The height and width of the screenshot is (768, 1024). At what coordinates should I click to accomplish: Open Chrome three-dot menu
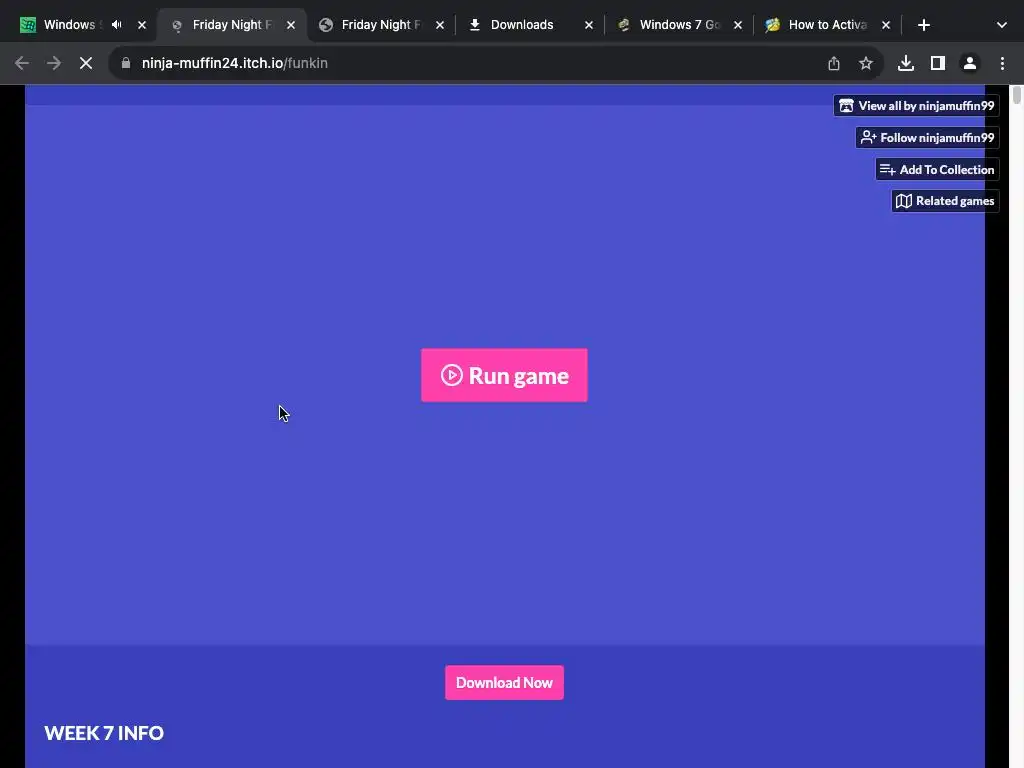pos(1002,63)
